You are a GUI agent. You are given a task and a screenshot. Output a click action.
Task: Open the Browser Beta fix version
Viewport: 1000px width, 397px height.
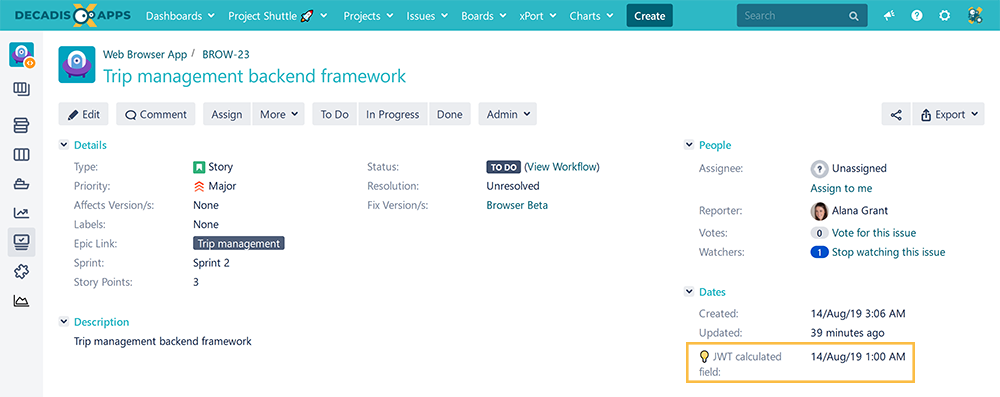coord(517,206)
